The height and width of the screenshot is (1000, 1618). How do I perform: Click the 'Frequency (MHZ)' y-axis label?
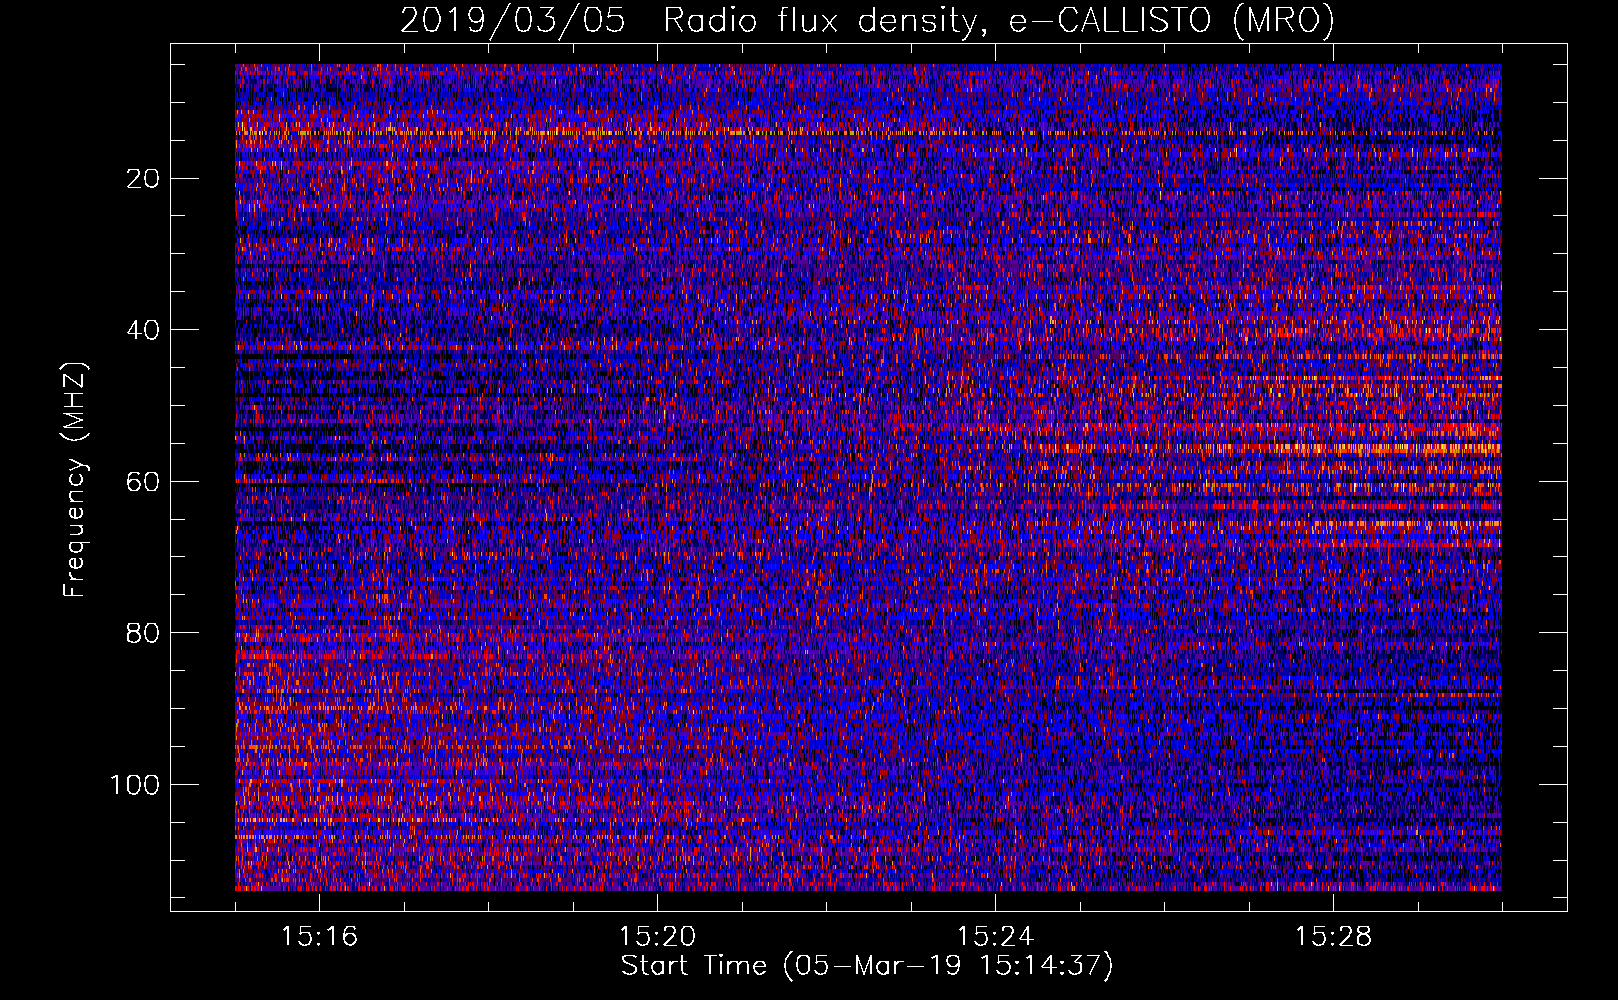click(x=75, y=480)
